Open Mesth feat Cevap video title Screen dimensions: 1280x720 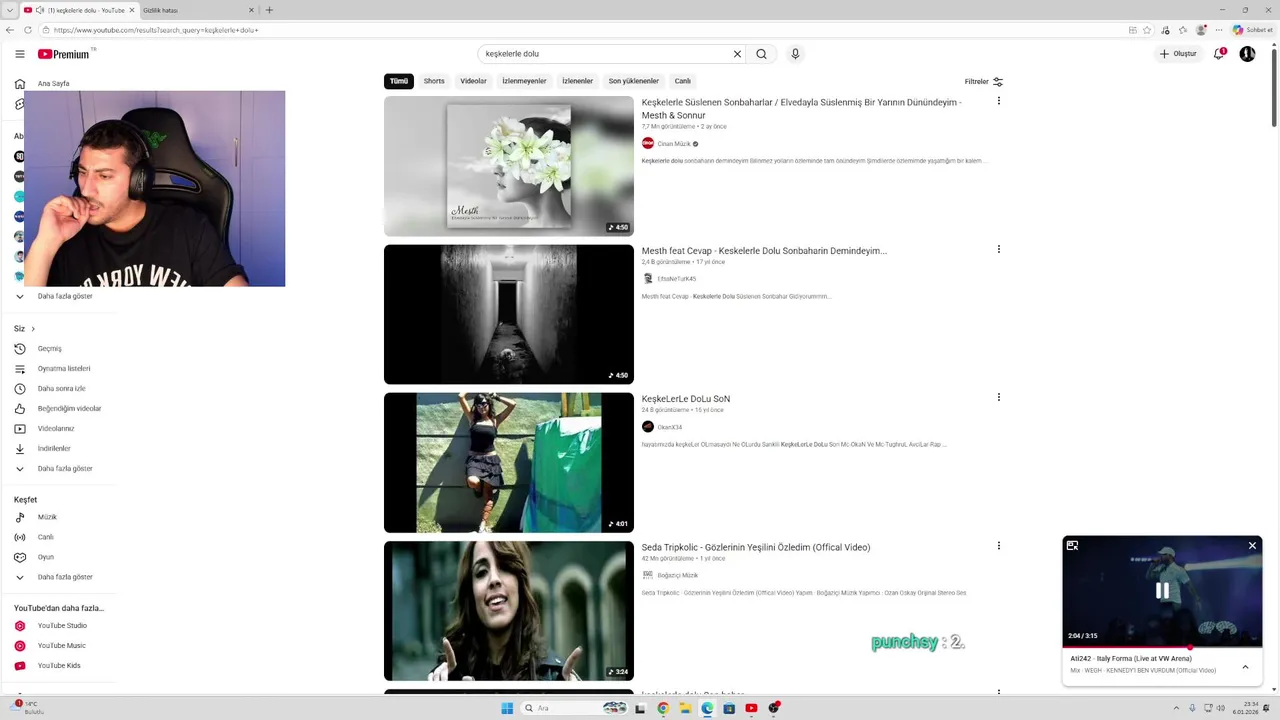click(764, 251)
